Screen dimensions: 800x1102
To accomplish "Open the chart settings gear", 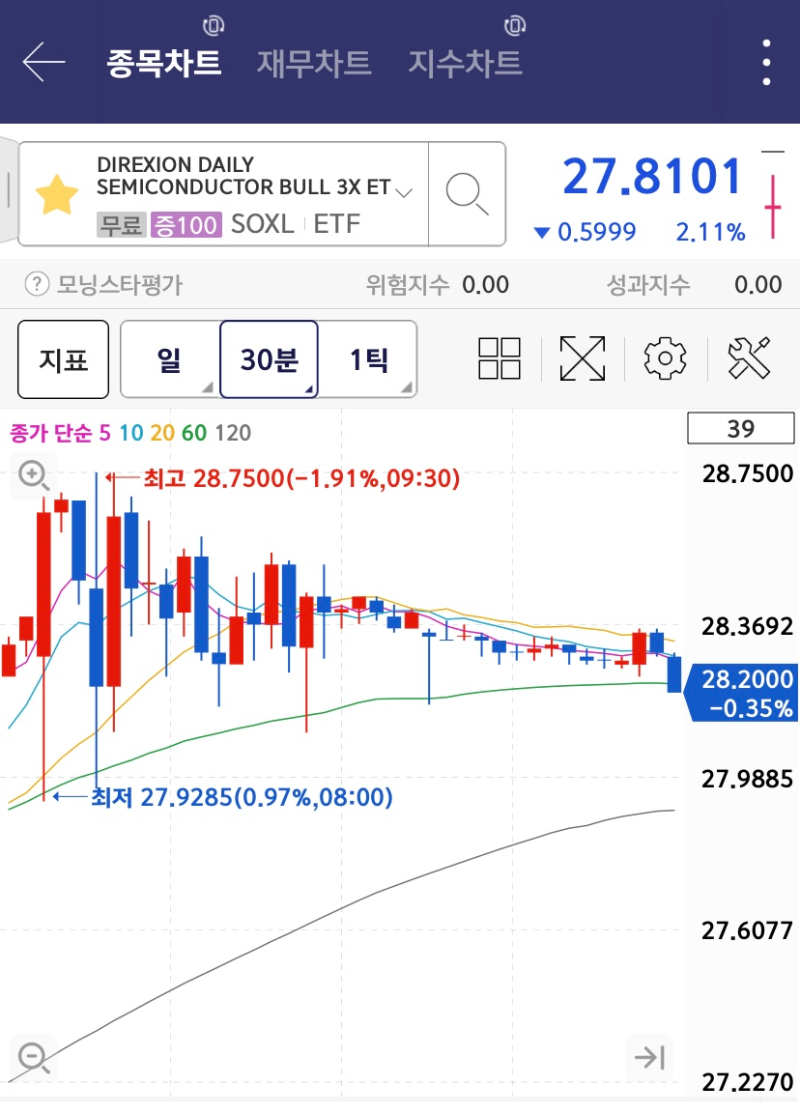I will coord(663,357).
